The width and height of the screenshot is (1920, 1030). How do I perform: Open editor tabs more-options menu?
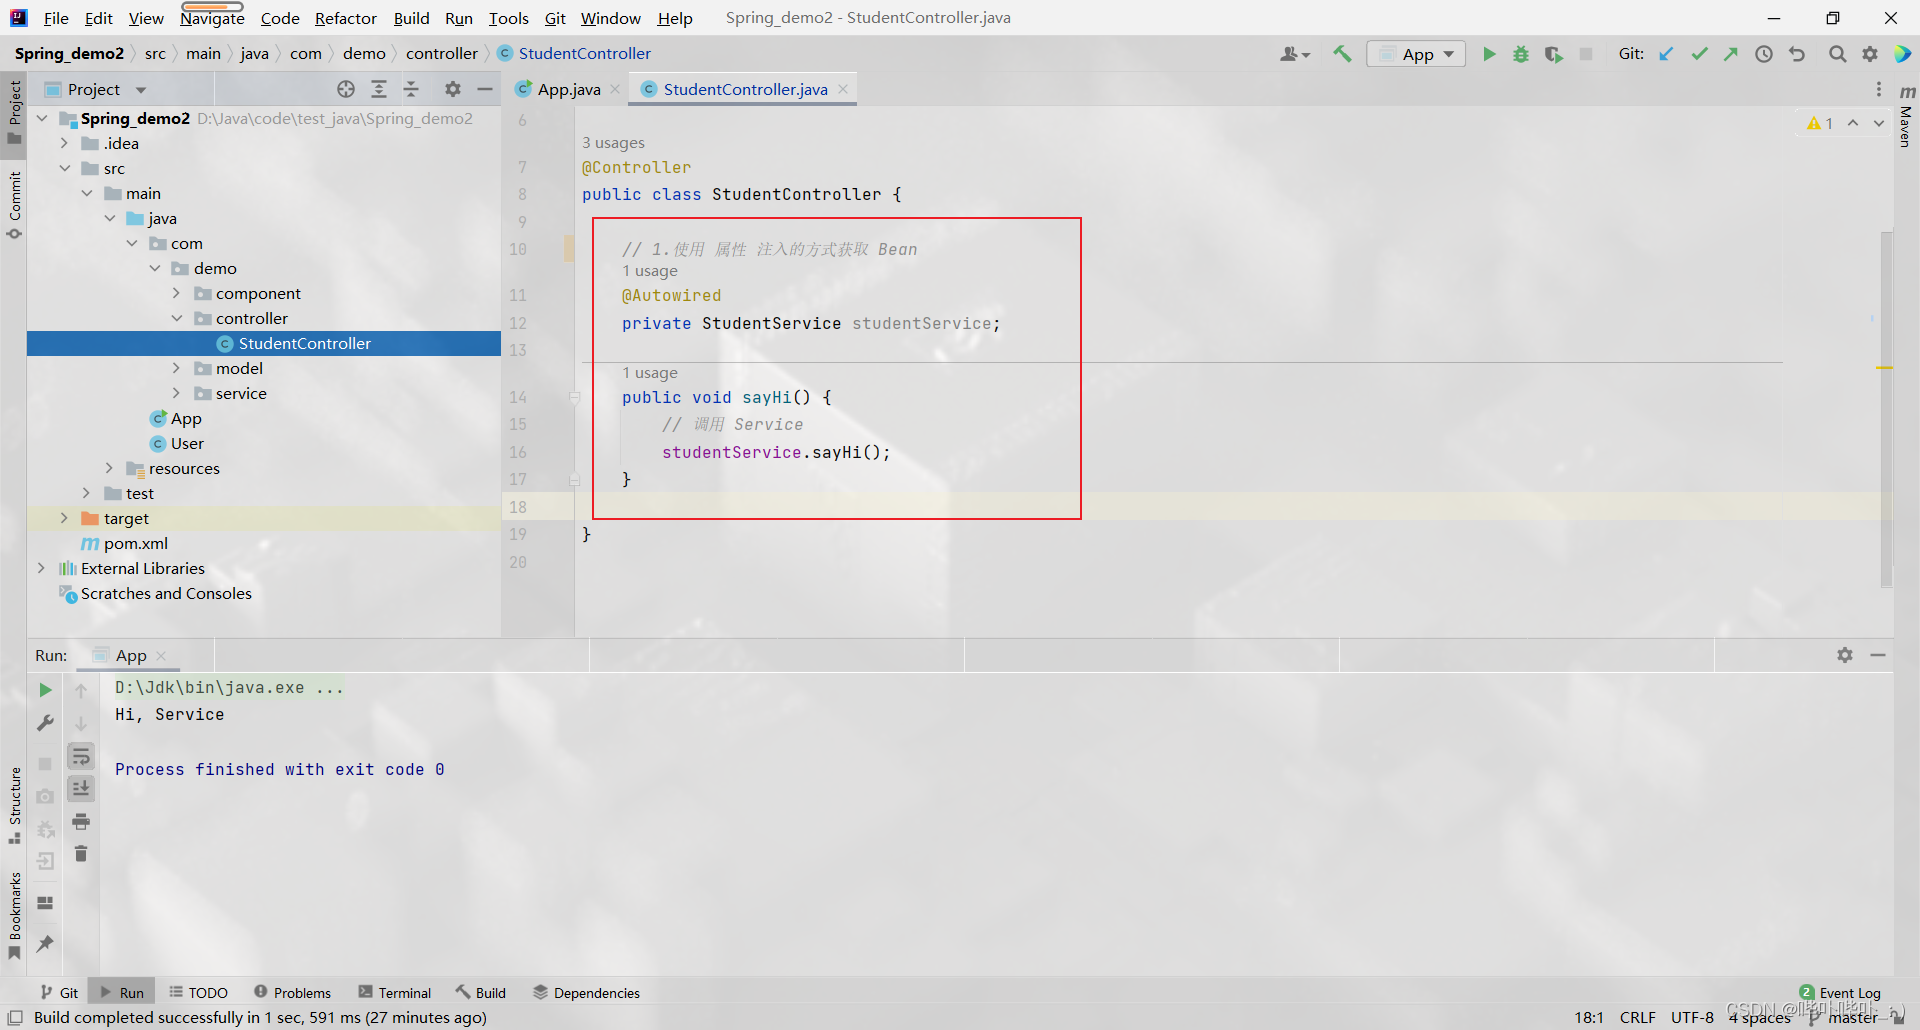click(1879, 89)
